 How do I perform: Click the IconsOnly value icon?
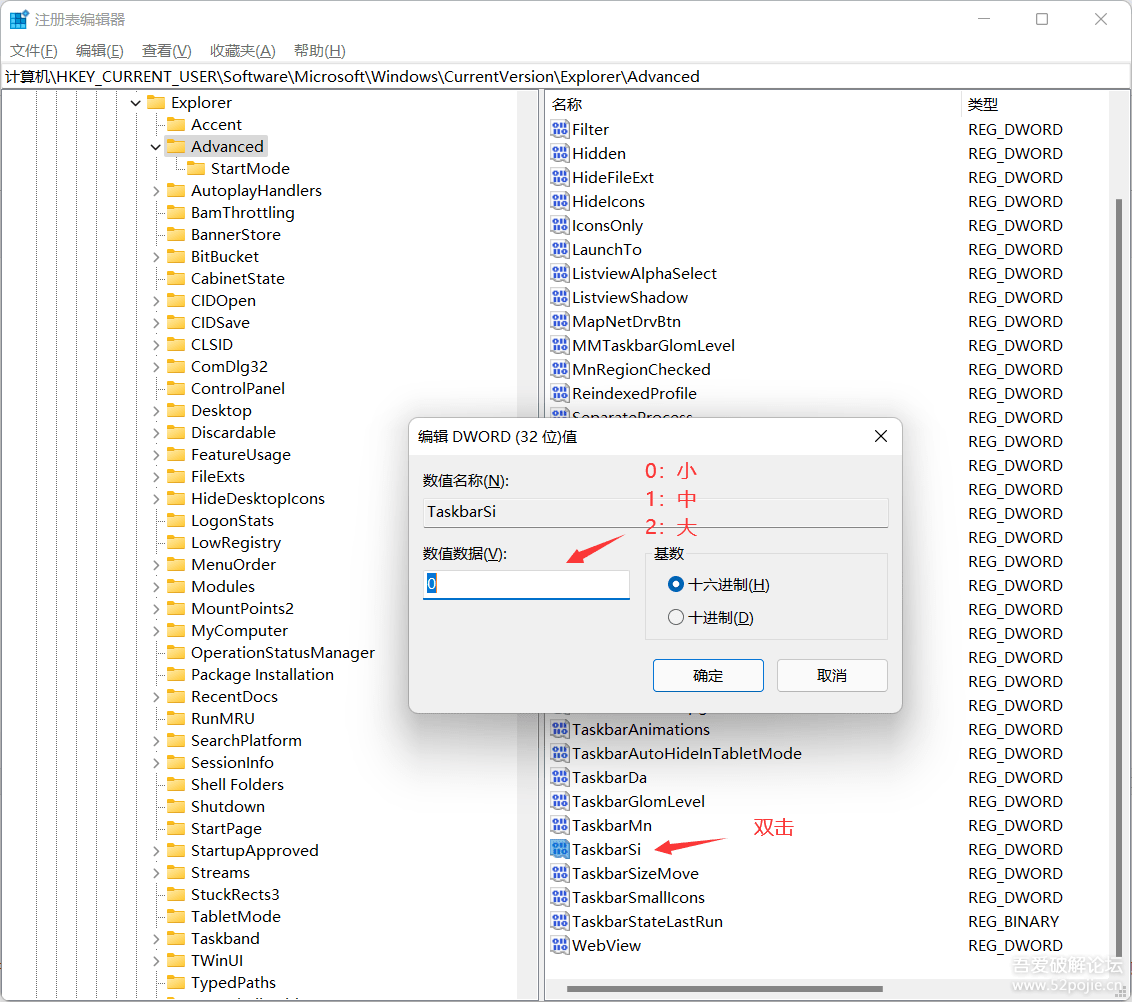pos(560,225)
